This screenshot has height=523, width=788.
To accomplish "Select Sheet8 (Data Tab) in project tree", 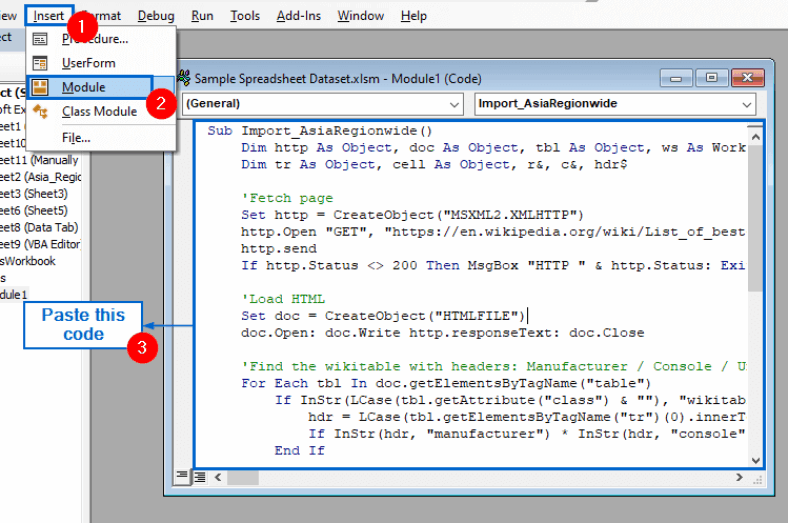I will click(39, 228).
